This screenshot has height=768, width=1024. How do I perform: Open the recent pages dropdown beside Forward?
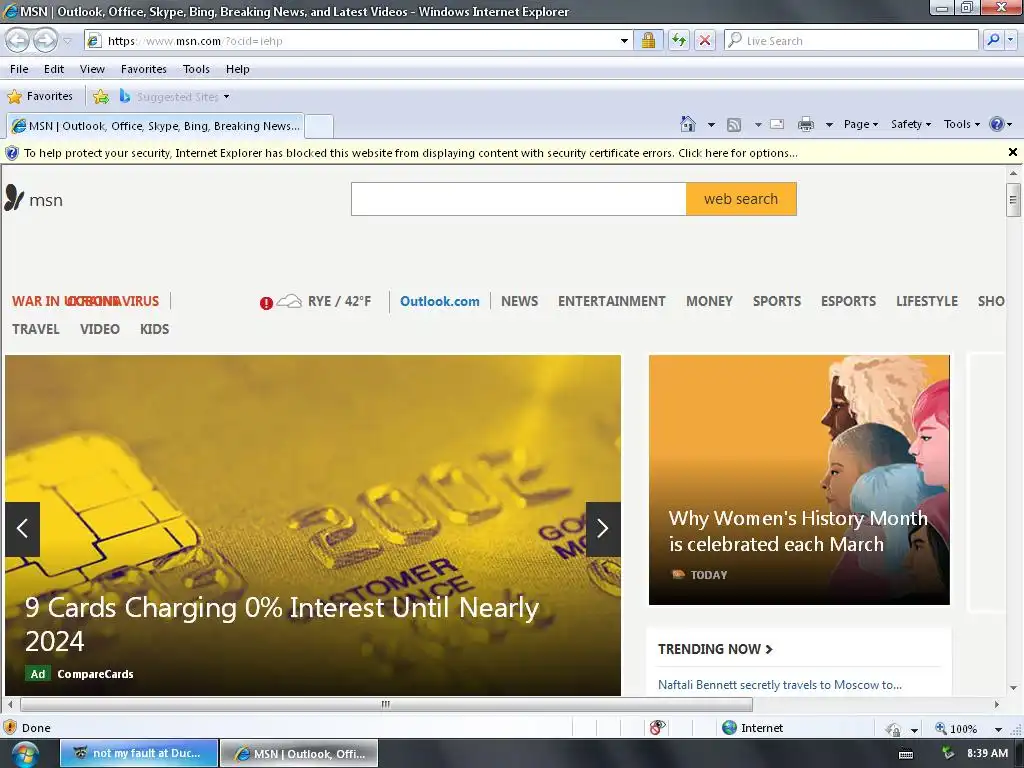67,41
